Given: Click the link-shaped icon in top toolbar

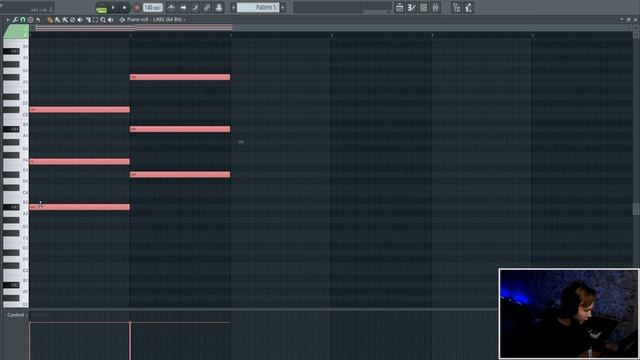Looking at the screenshot, I should click(x=207, y=7).
